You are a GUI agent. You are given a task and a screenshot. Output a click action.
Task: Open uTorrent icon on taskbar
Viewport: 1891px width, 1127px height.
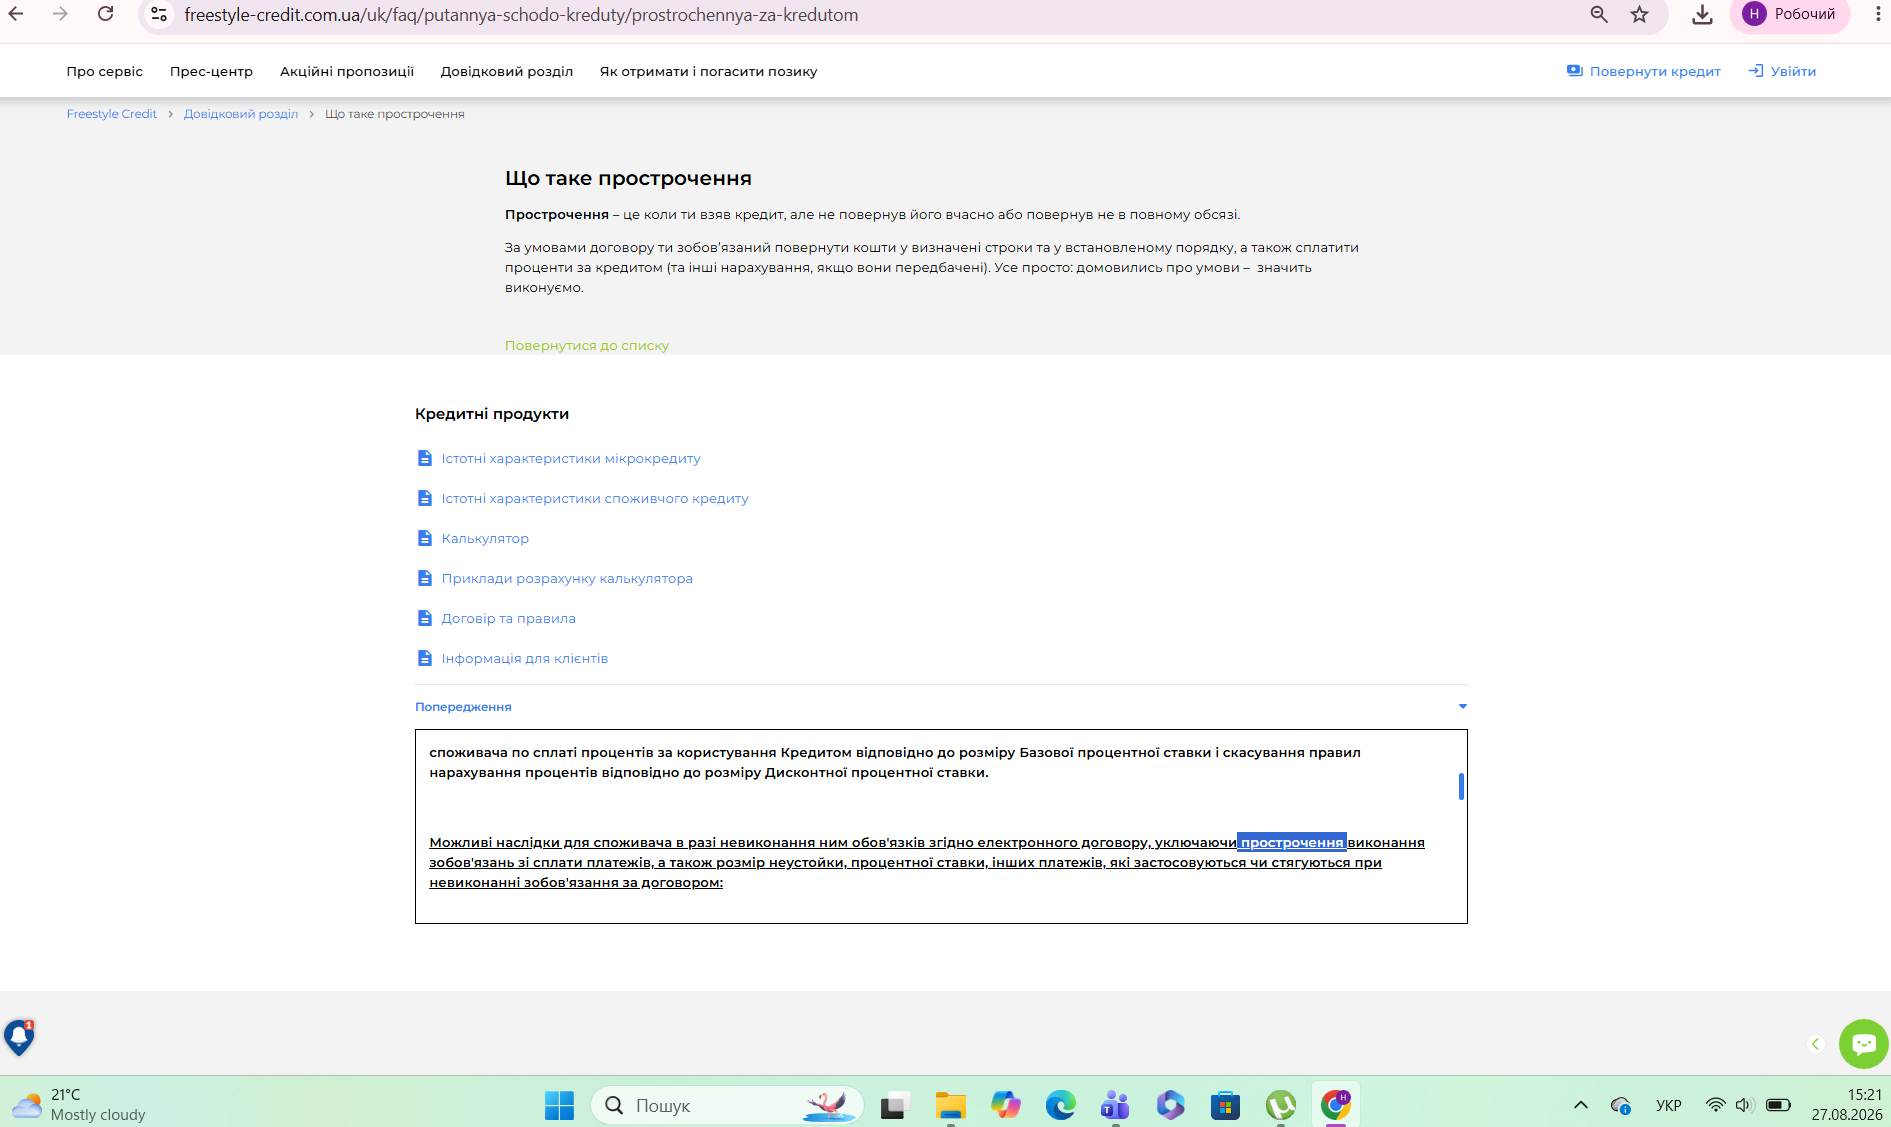coord(1280,1105)
